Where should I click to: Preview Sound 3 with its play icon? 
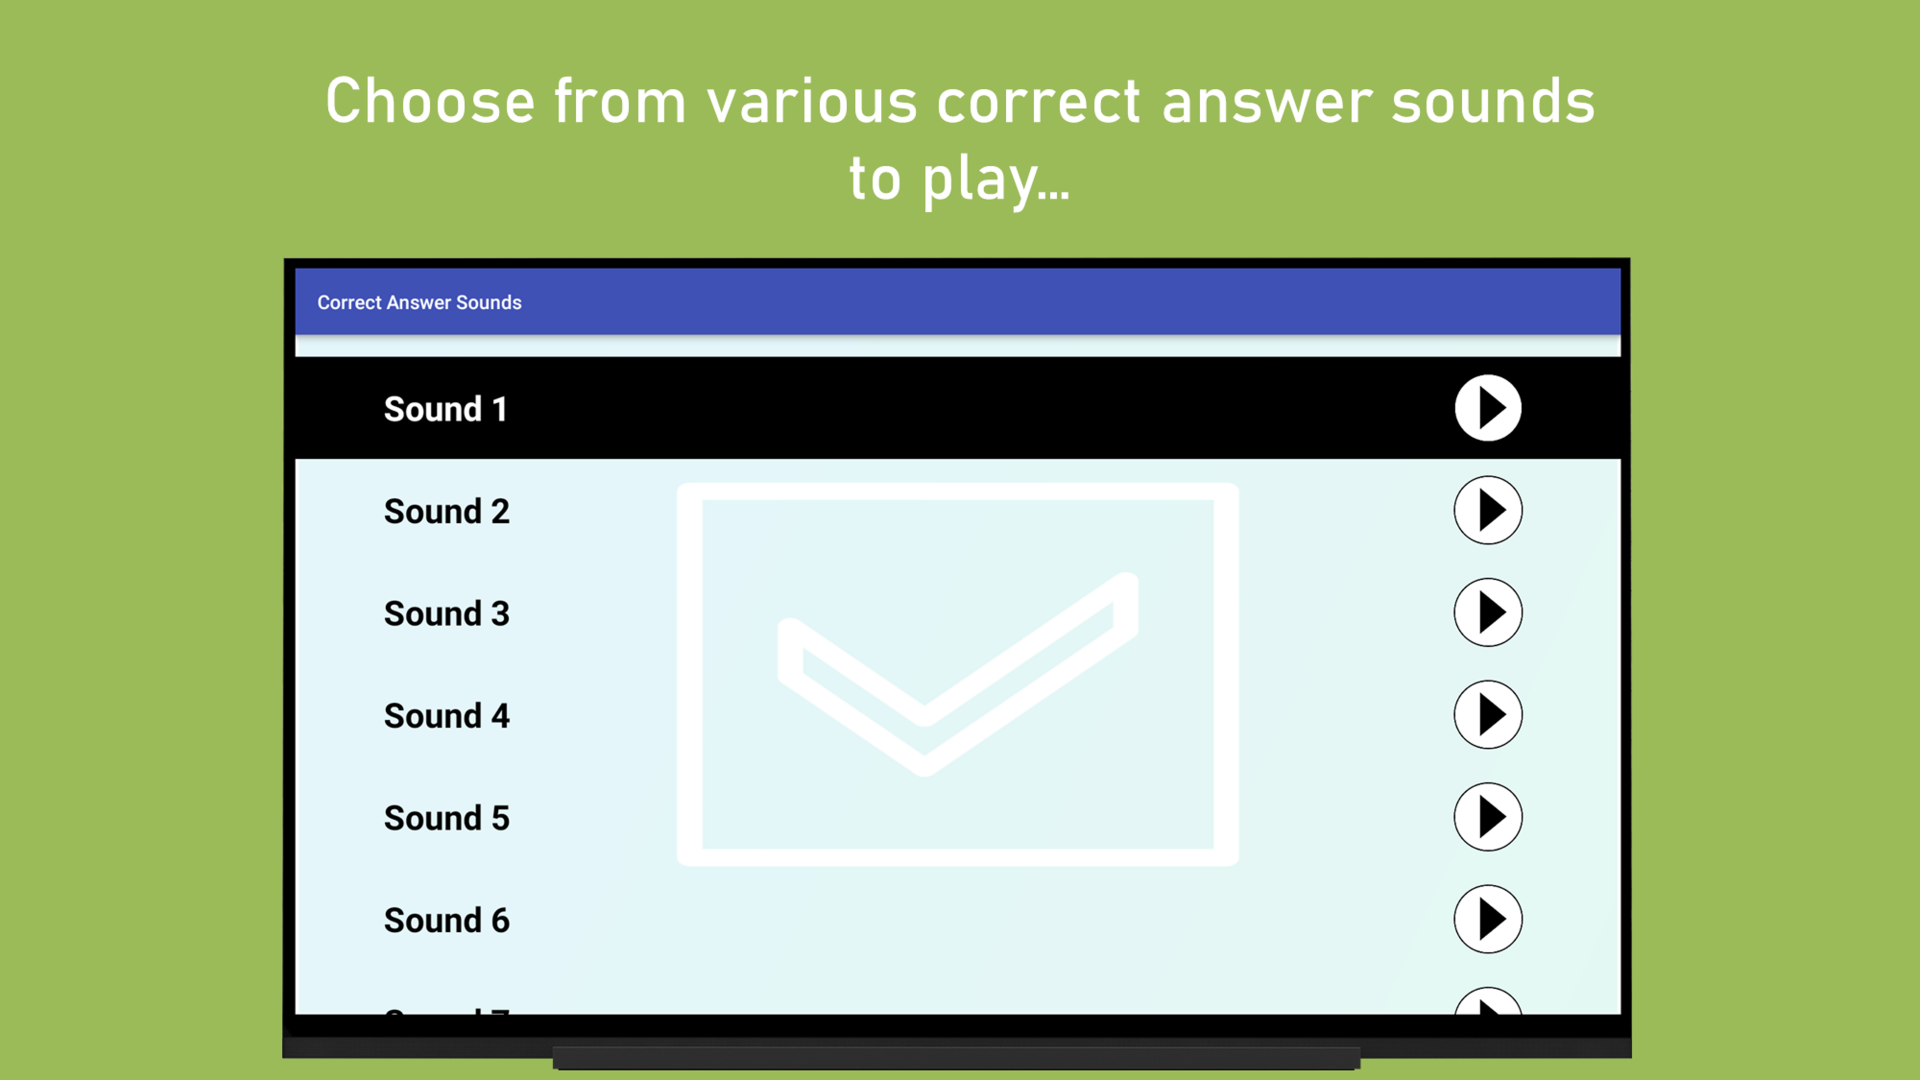[x=1487, y=612]
